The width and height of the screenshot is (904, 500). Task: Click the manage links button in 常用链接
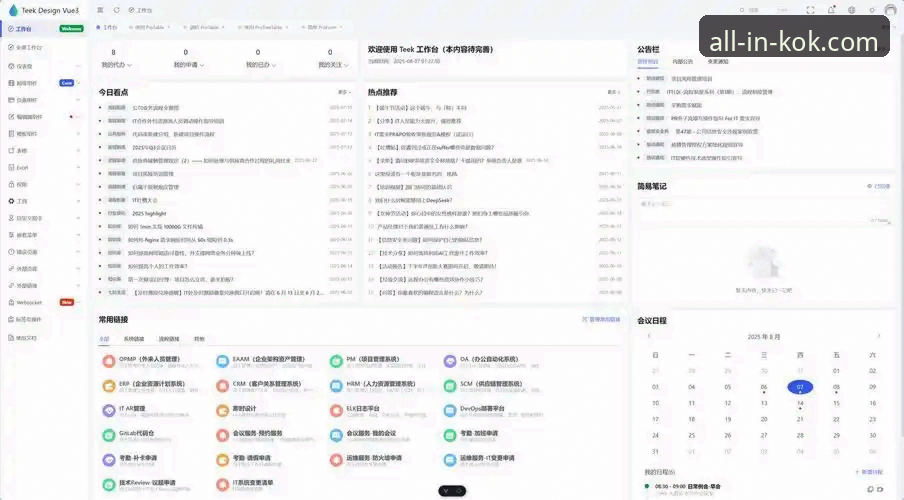(601, 319)
